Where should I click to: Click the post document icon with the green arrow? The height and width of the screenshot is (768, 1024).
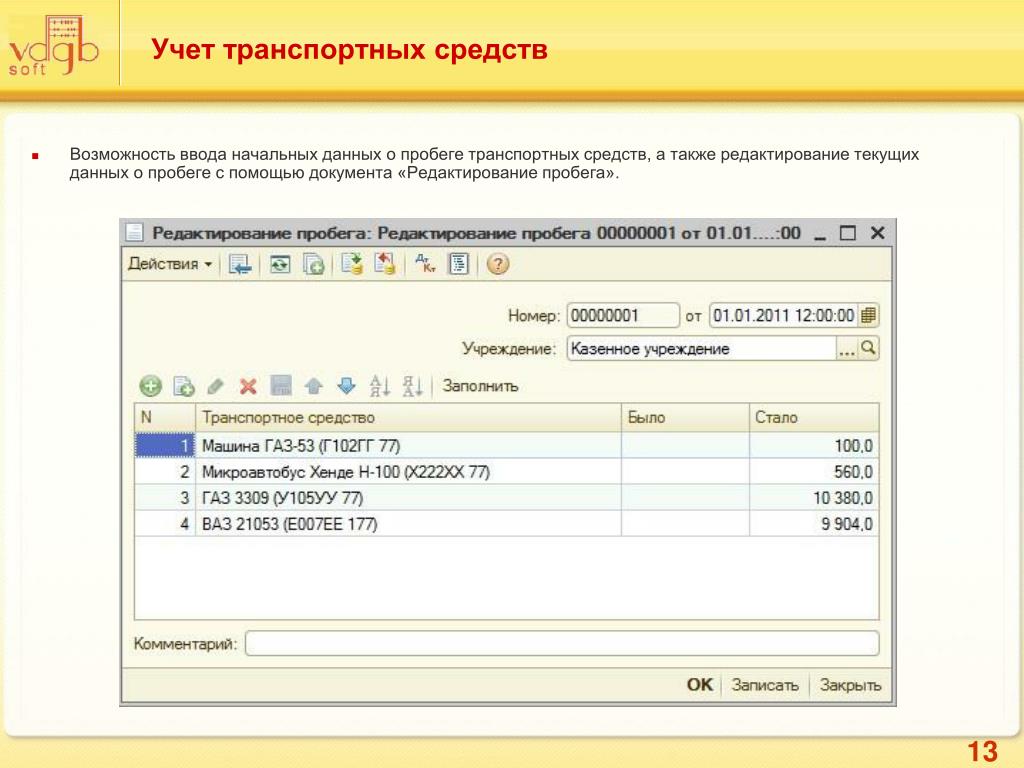point(352,264)
